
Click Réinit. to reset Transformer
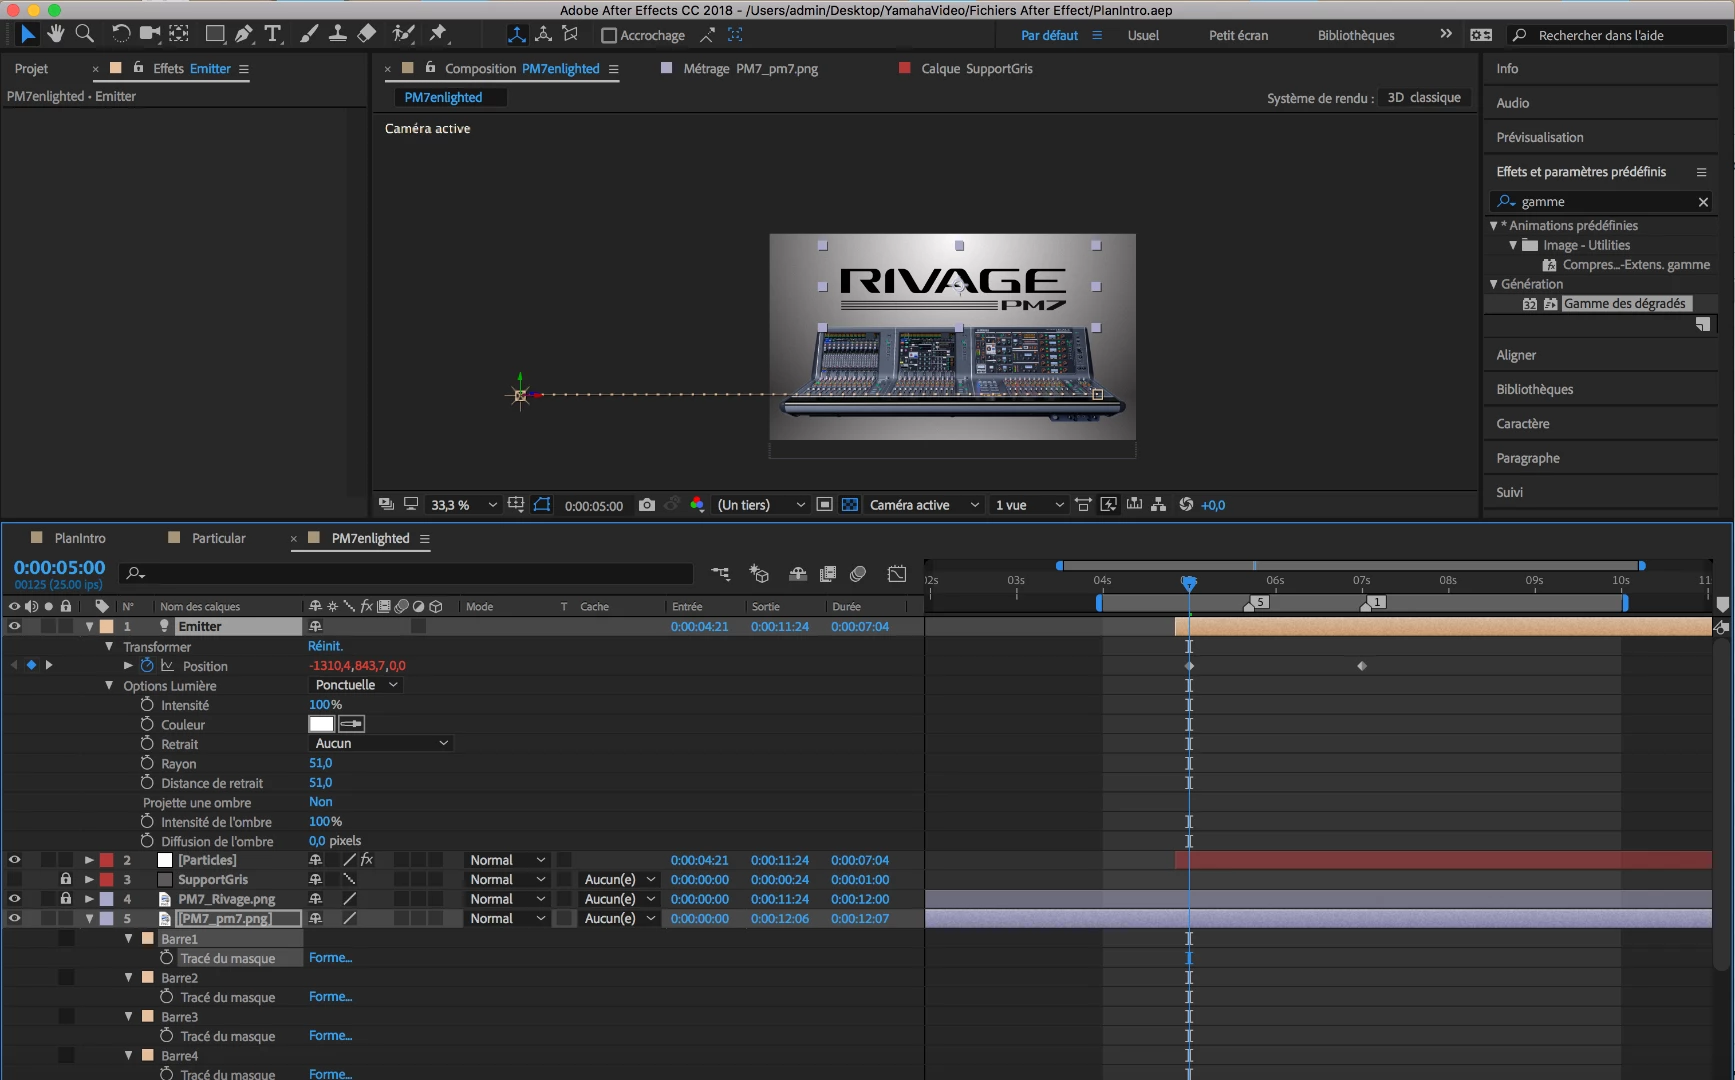(x=325, y=646)
